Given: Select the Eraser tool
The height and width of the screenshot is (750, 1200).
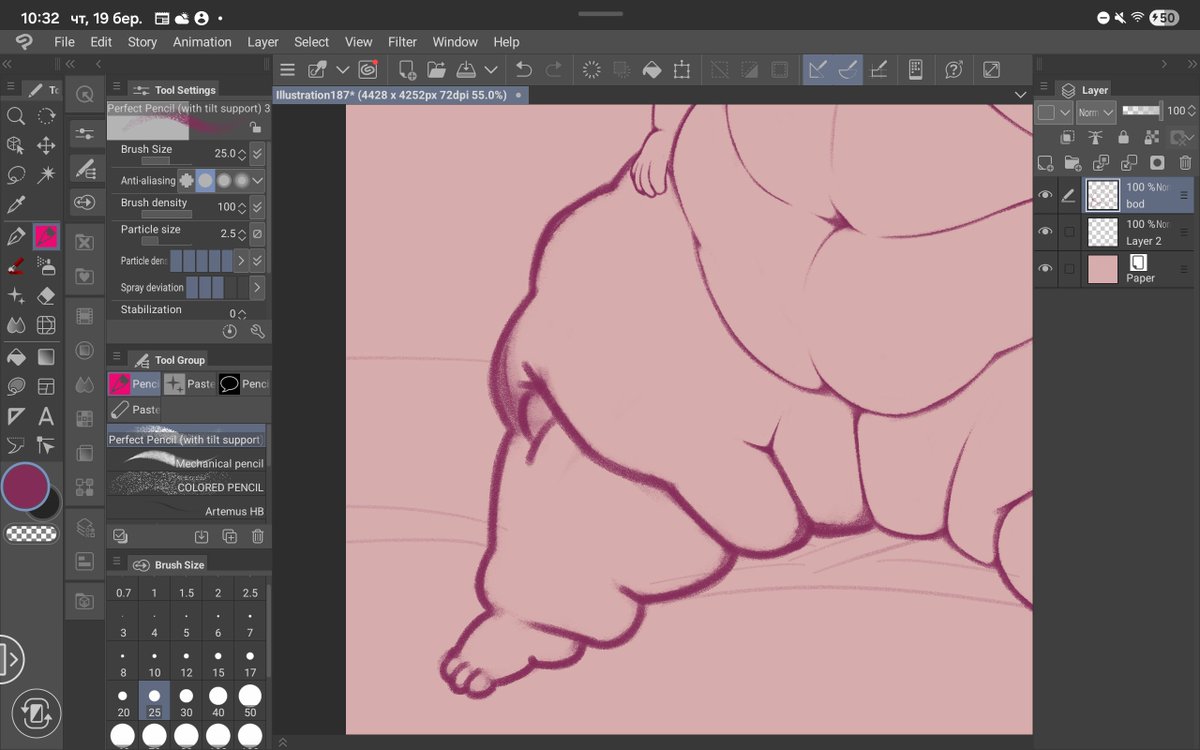Looking at the screenshot, I should (x=46, y=296).
